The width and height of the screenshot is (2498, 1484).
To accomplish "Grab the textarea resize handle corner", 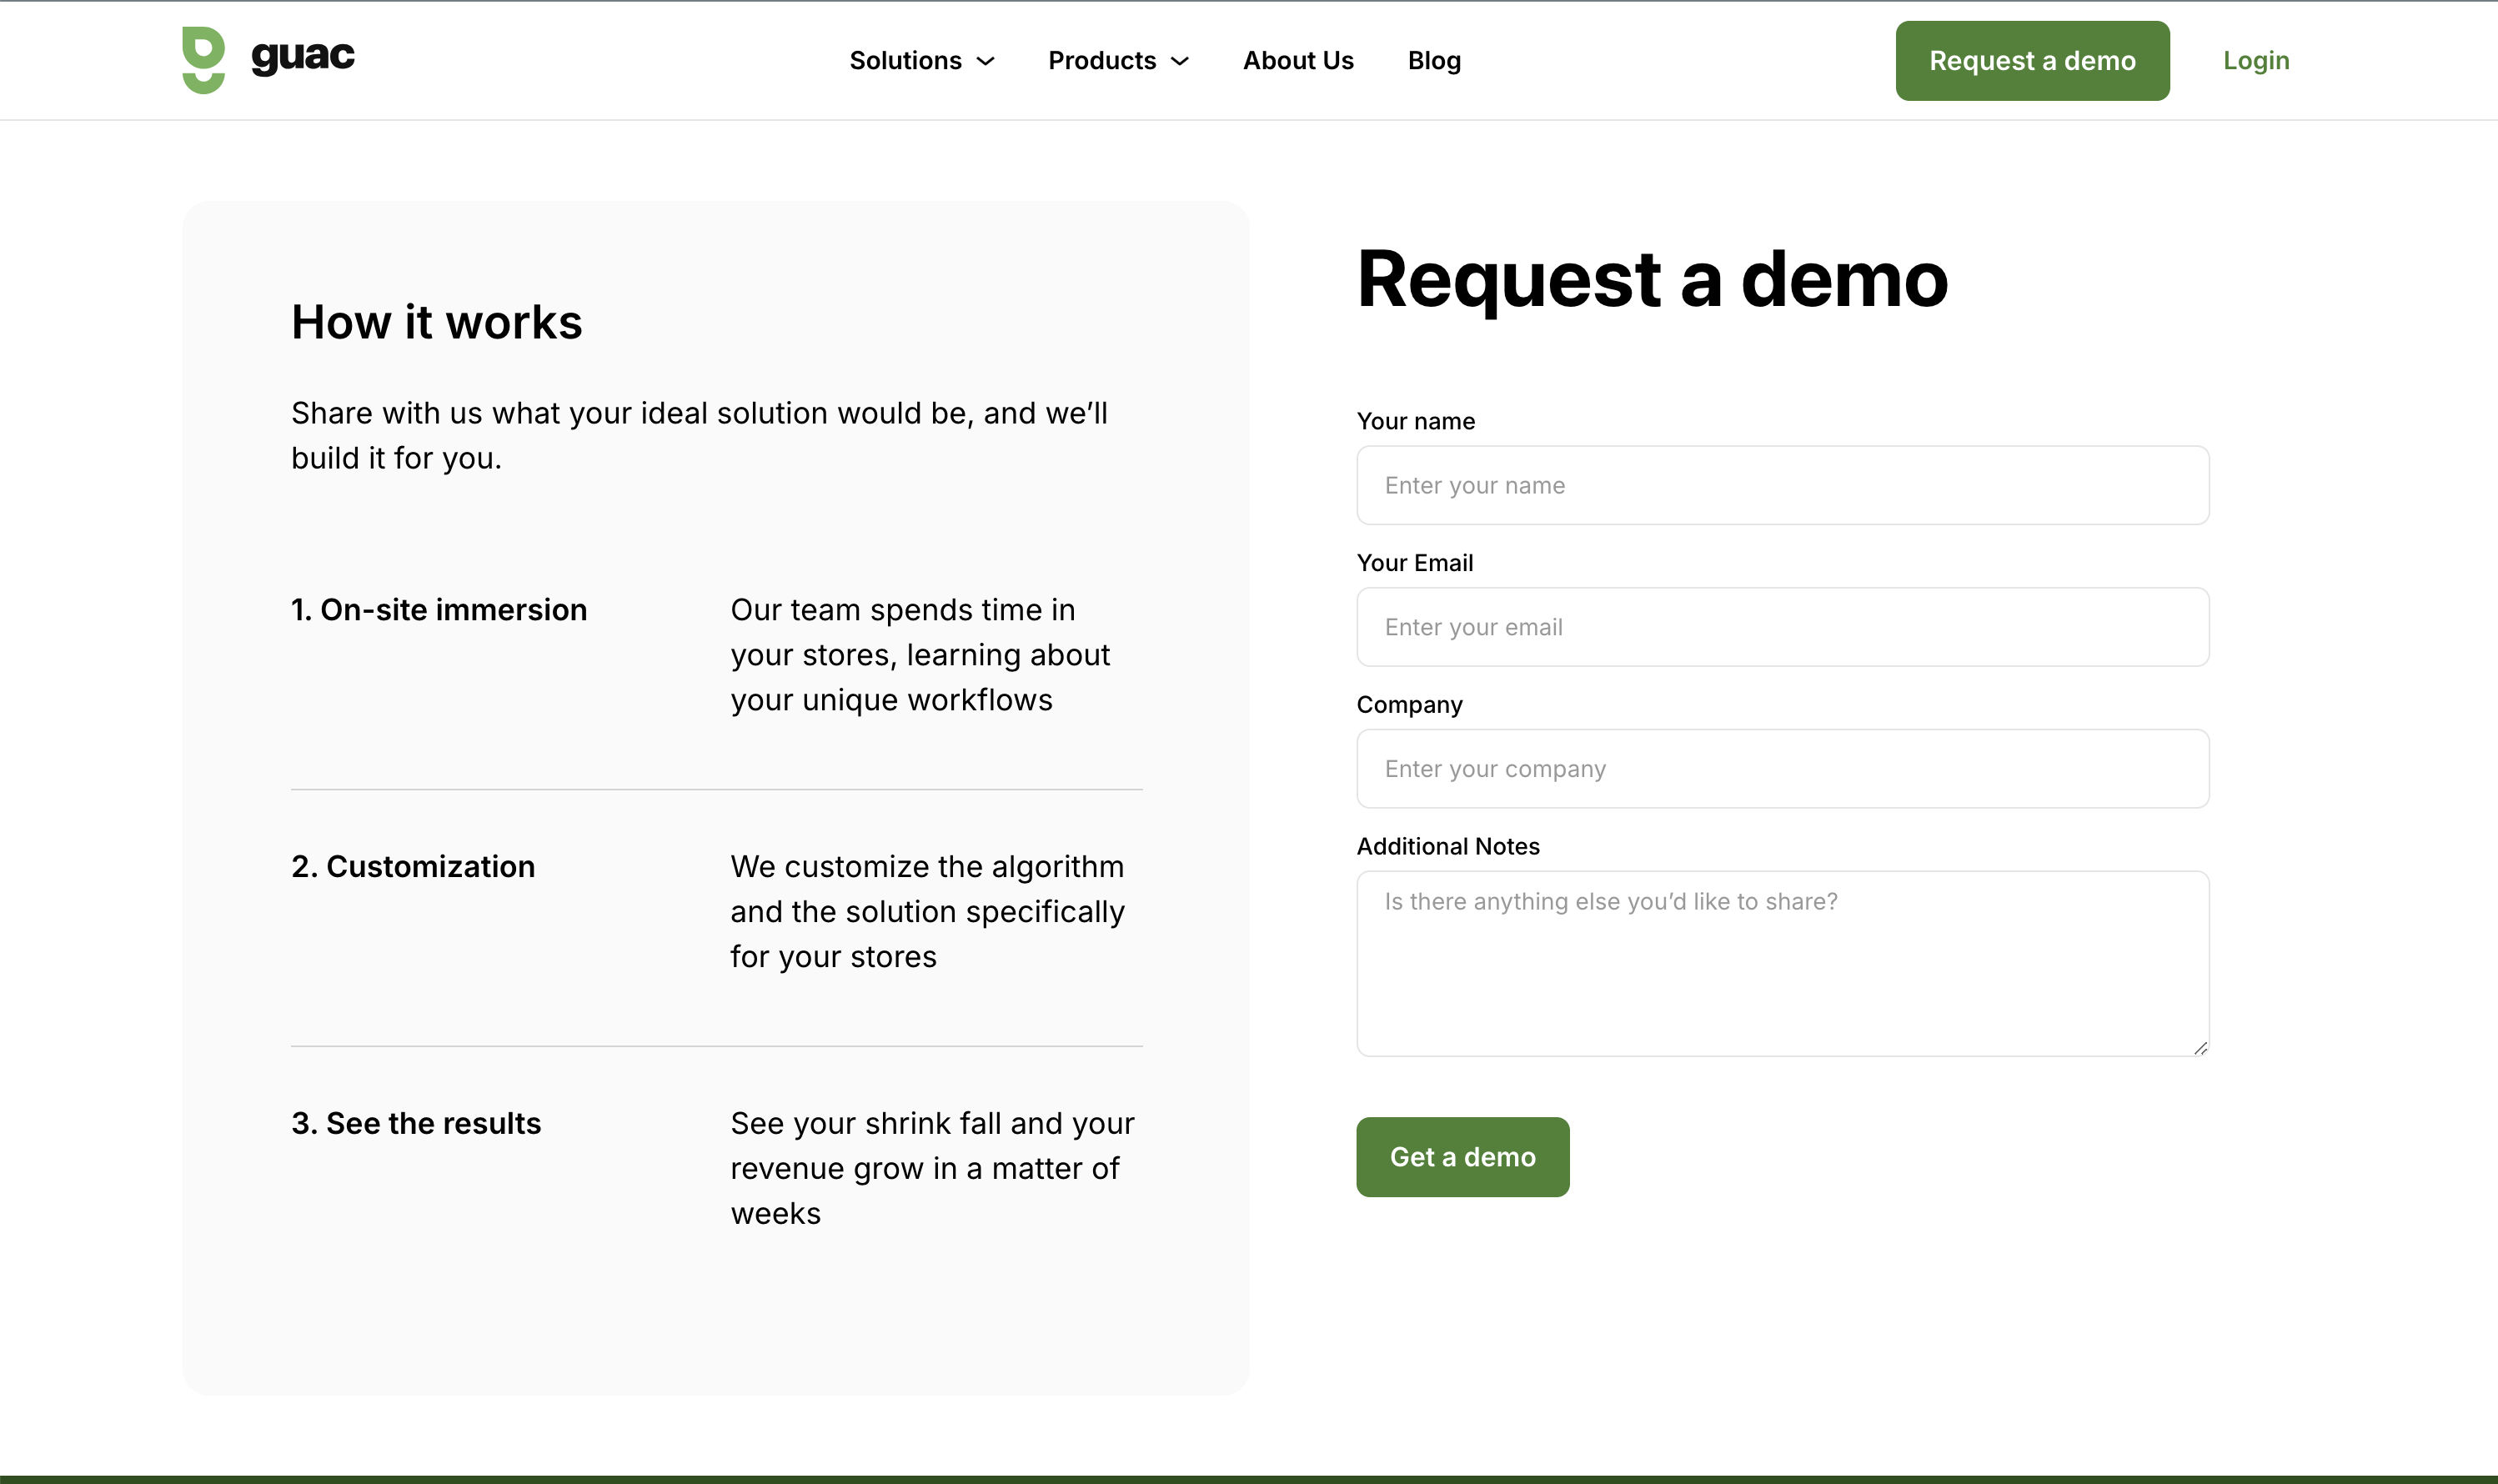I will coord(2200,1048).
